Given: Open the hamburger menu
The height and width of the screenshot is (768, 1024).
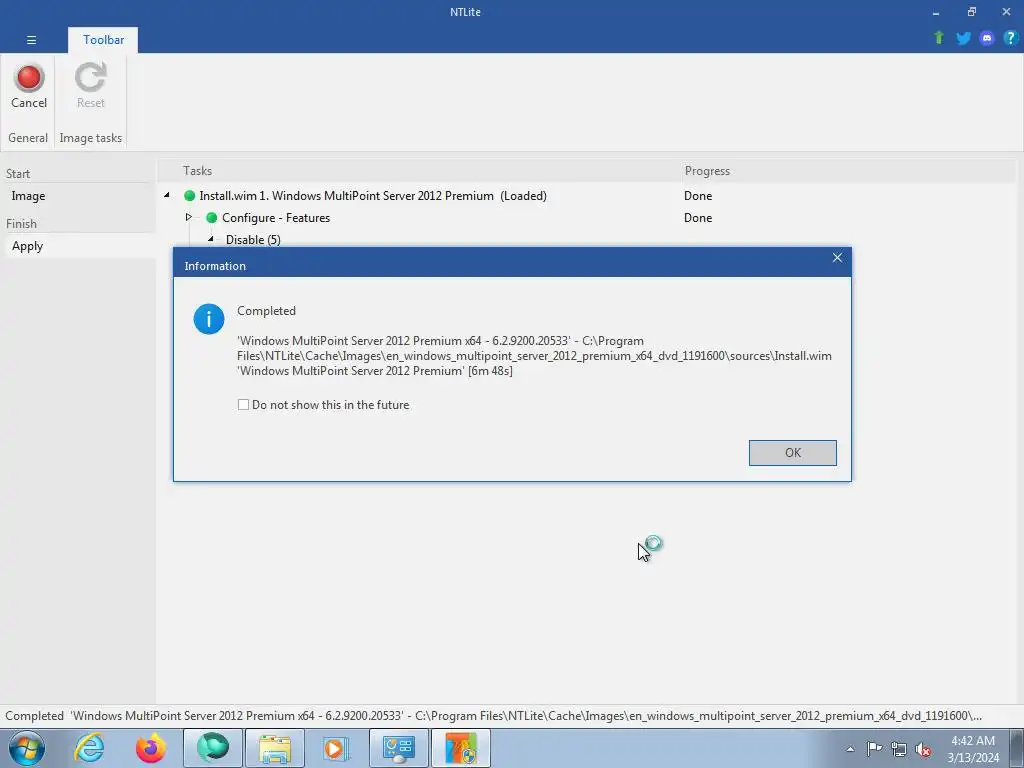Looking at the screenshot, I should pyautogui.click(x=31, y=40).
